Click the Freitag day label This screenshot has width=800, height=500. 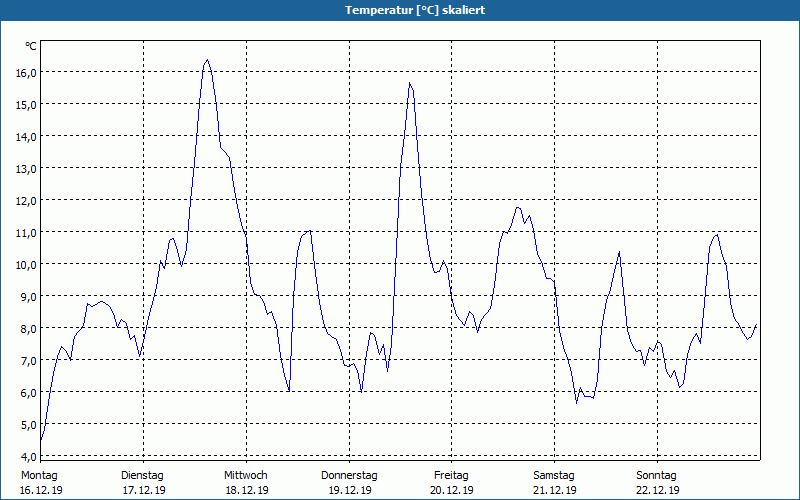452,476
